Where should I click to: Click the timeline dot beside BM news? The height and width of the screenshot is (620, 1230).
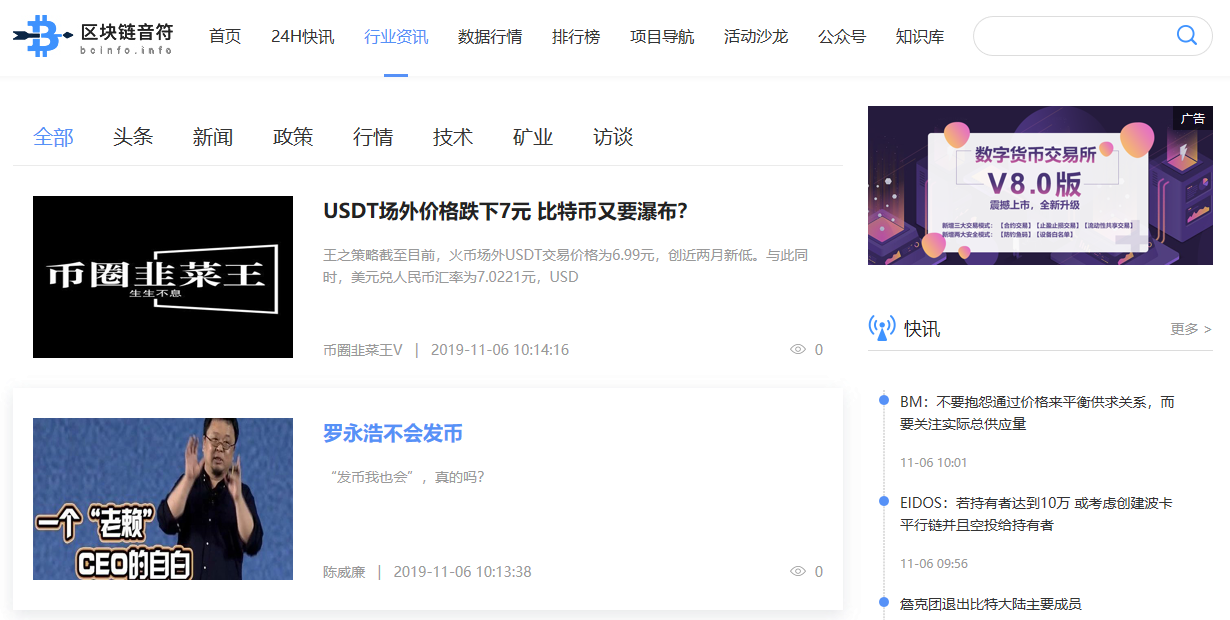883,400
